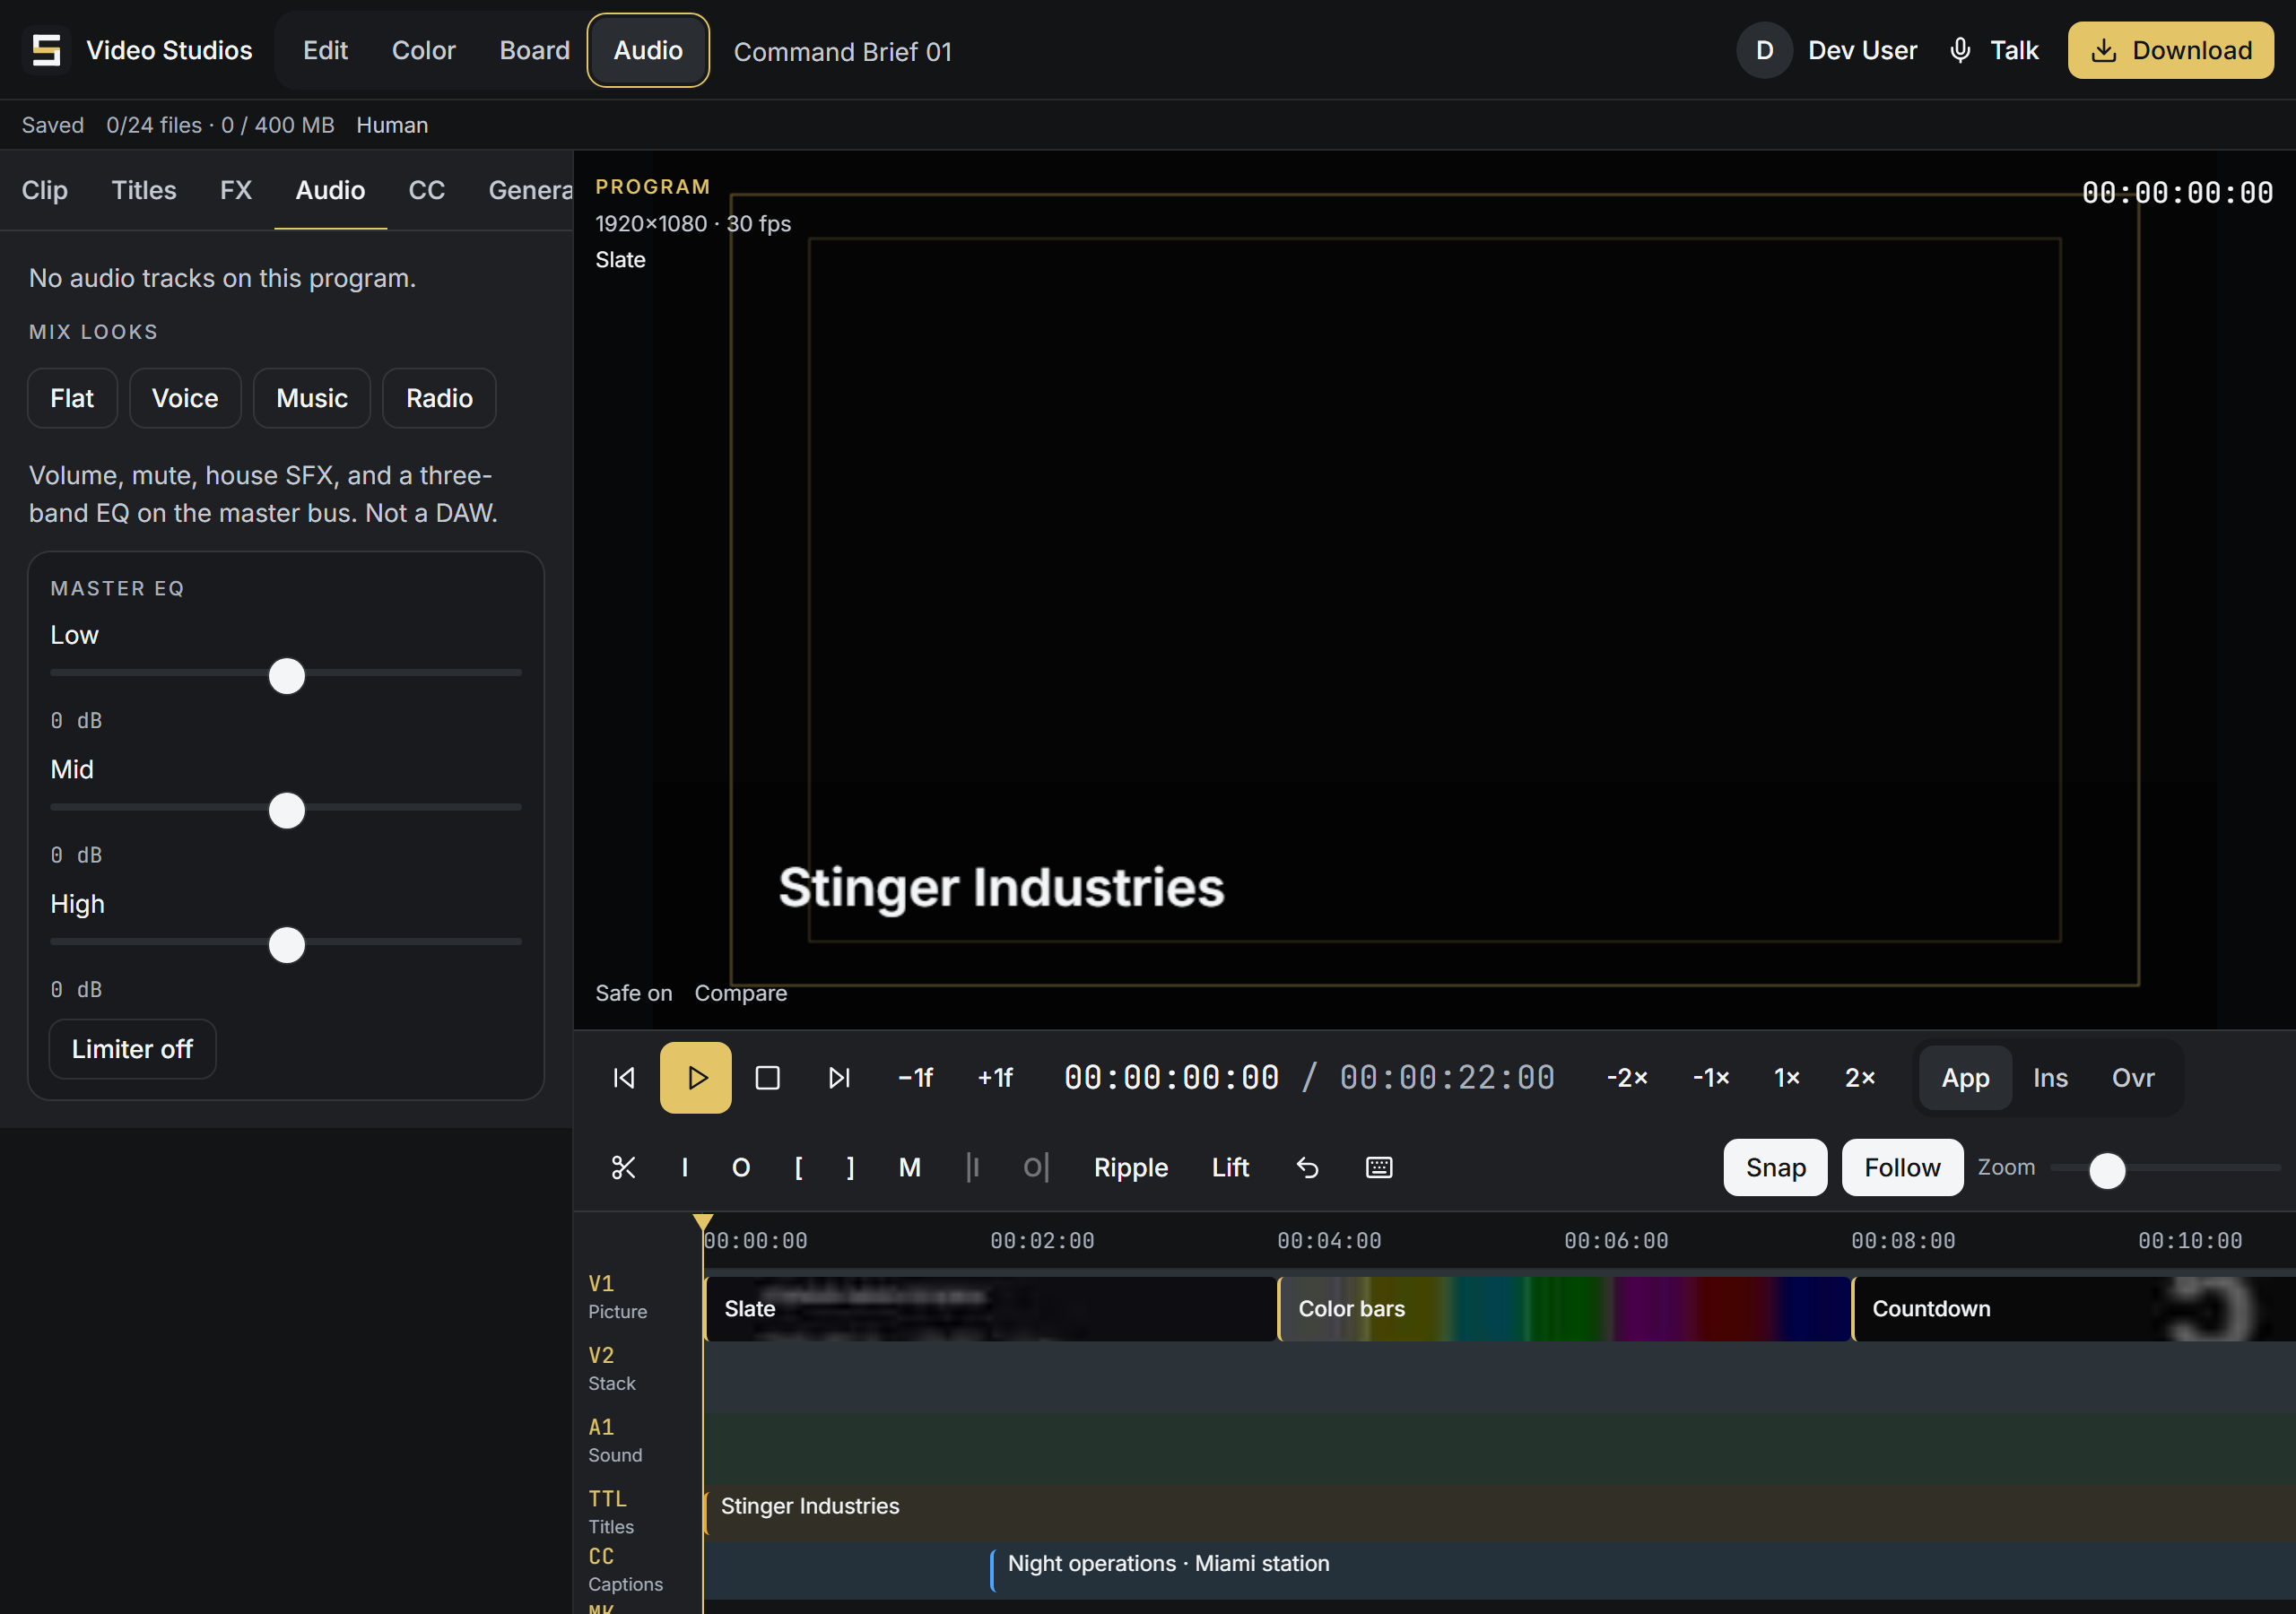Click the Video Studios logo icon
Viewport: 2296px width, 1614px height.
[x=46, y=50]
